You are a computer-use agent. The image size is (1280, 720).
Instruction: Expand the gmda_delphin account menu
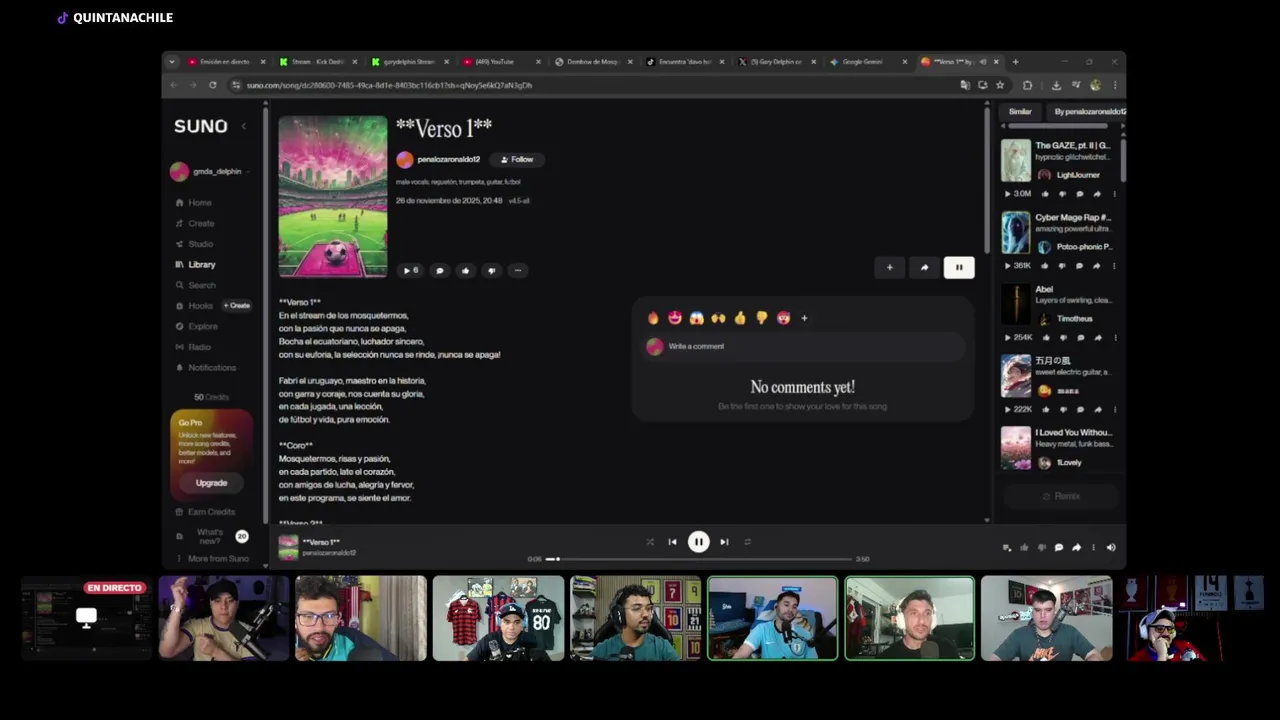pos(209,171)
